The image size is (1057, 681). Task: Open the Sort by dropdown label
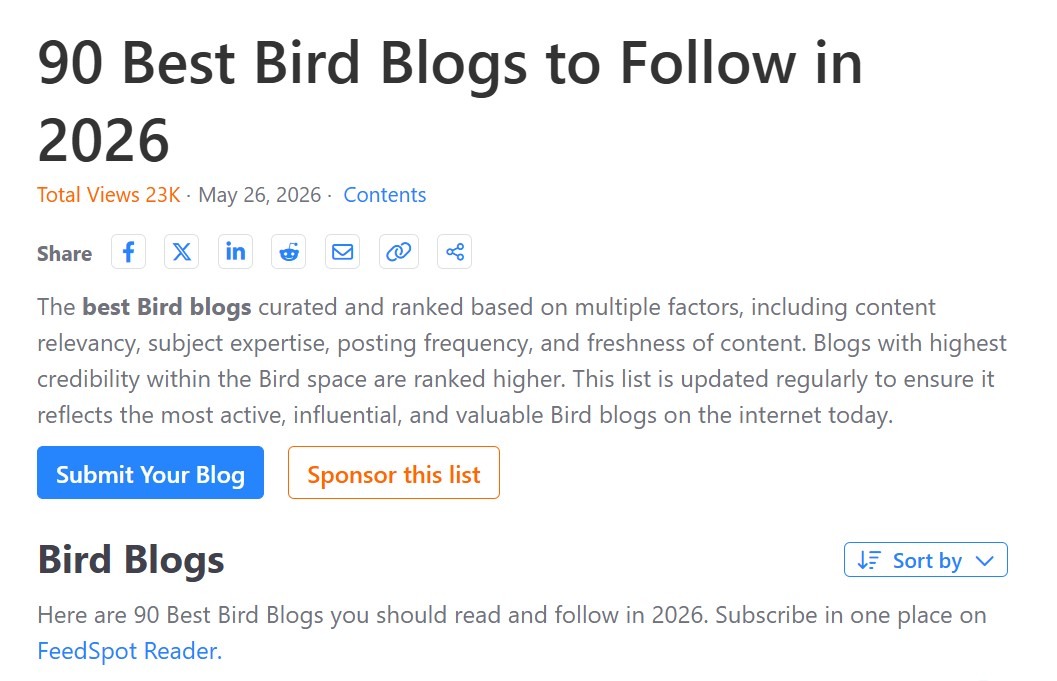[x=927, y=560]
